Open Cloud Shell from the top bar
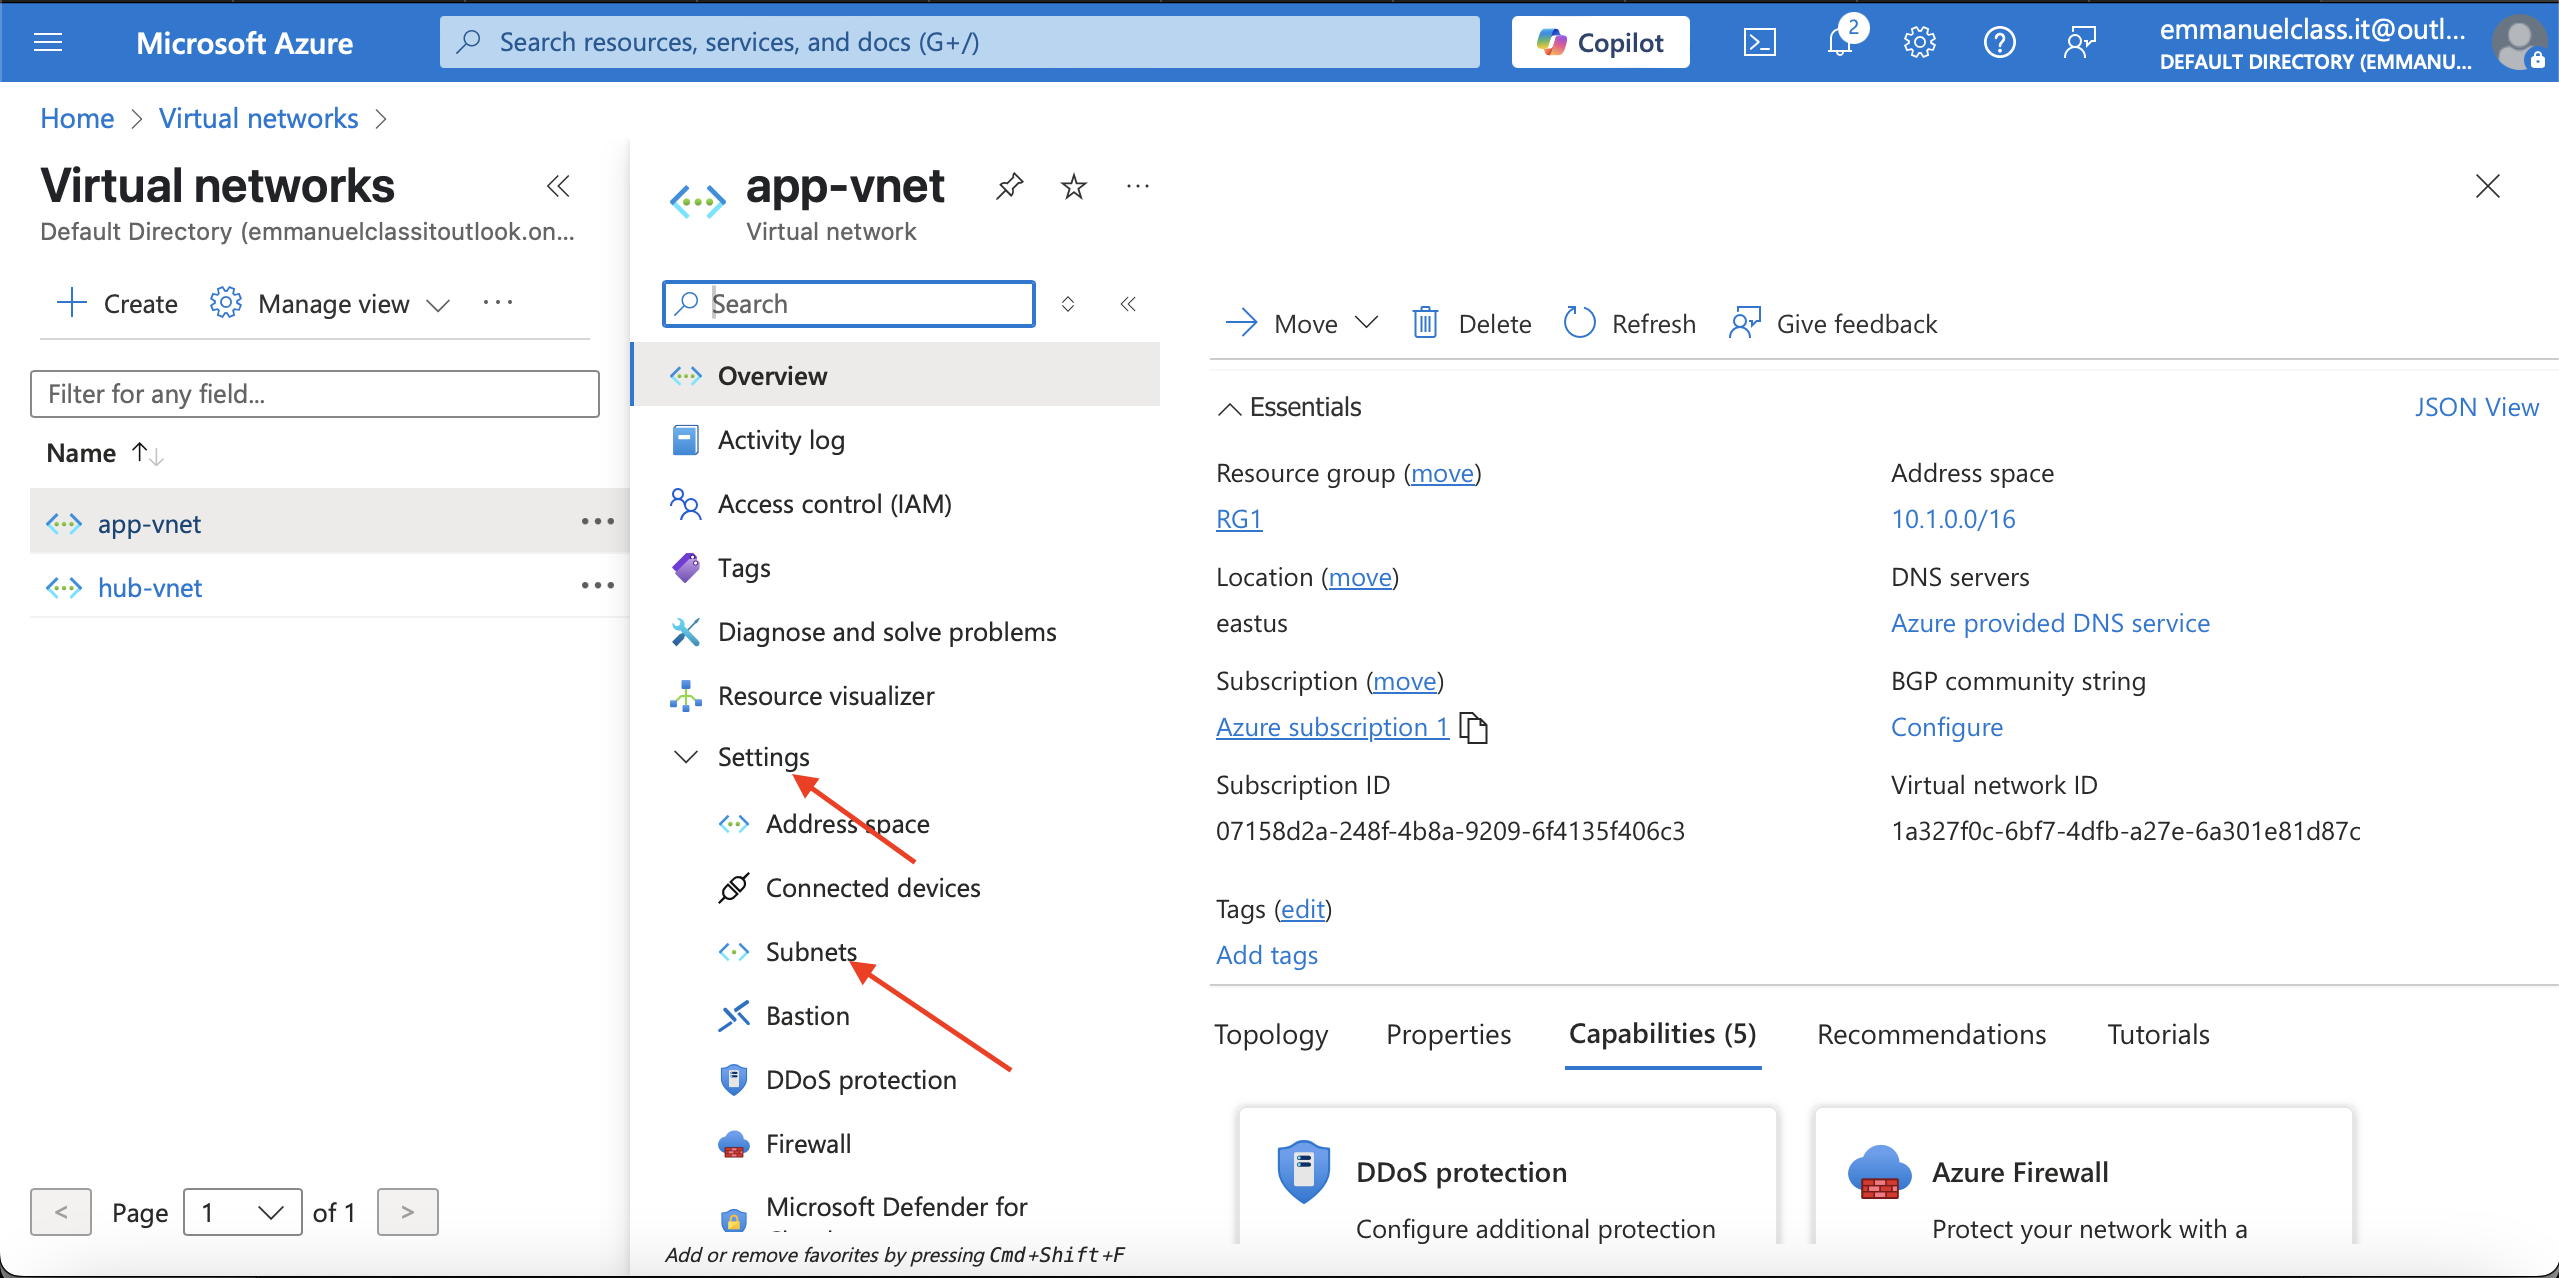 (x=1759, y=42)
